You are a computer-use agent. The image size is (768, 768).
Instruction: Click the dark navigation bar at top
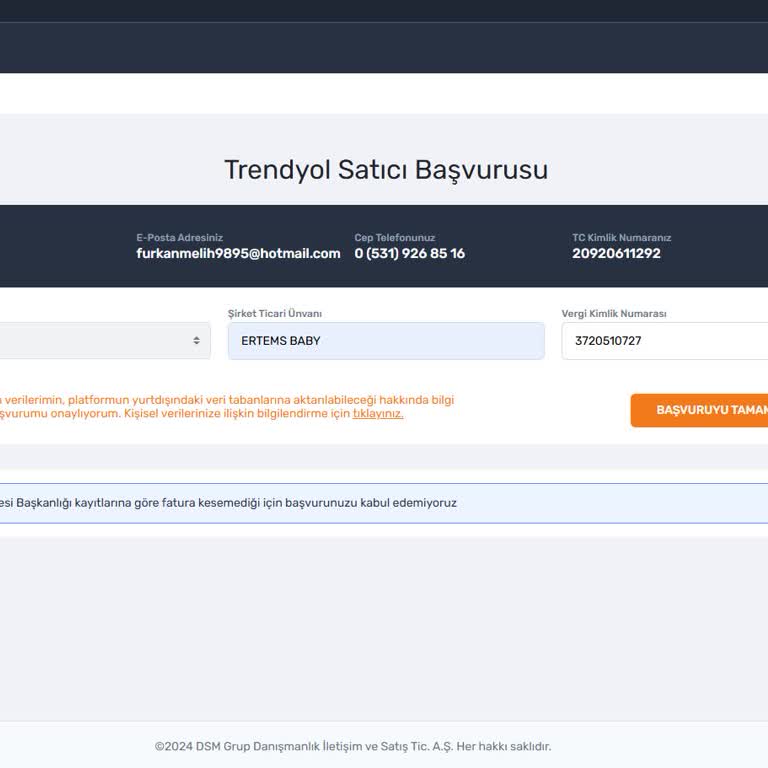tap(384, 48)
